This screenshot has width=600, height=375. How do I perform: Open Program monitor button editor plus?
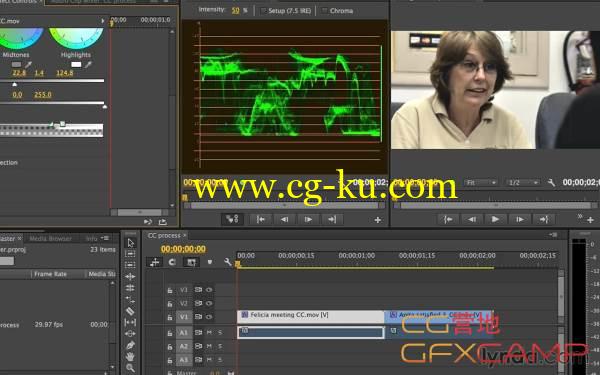(590, 220)
